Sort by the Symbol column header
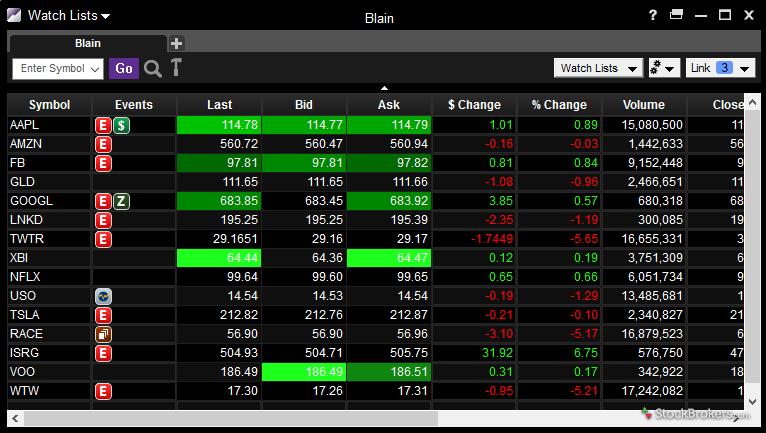Viewport: 766px width, 433px height. pos(49,105)
